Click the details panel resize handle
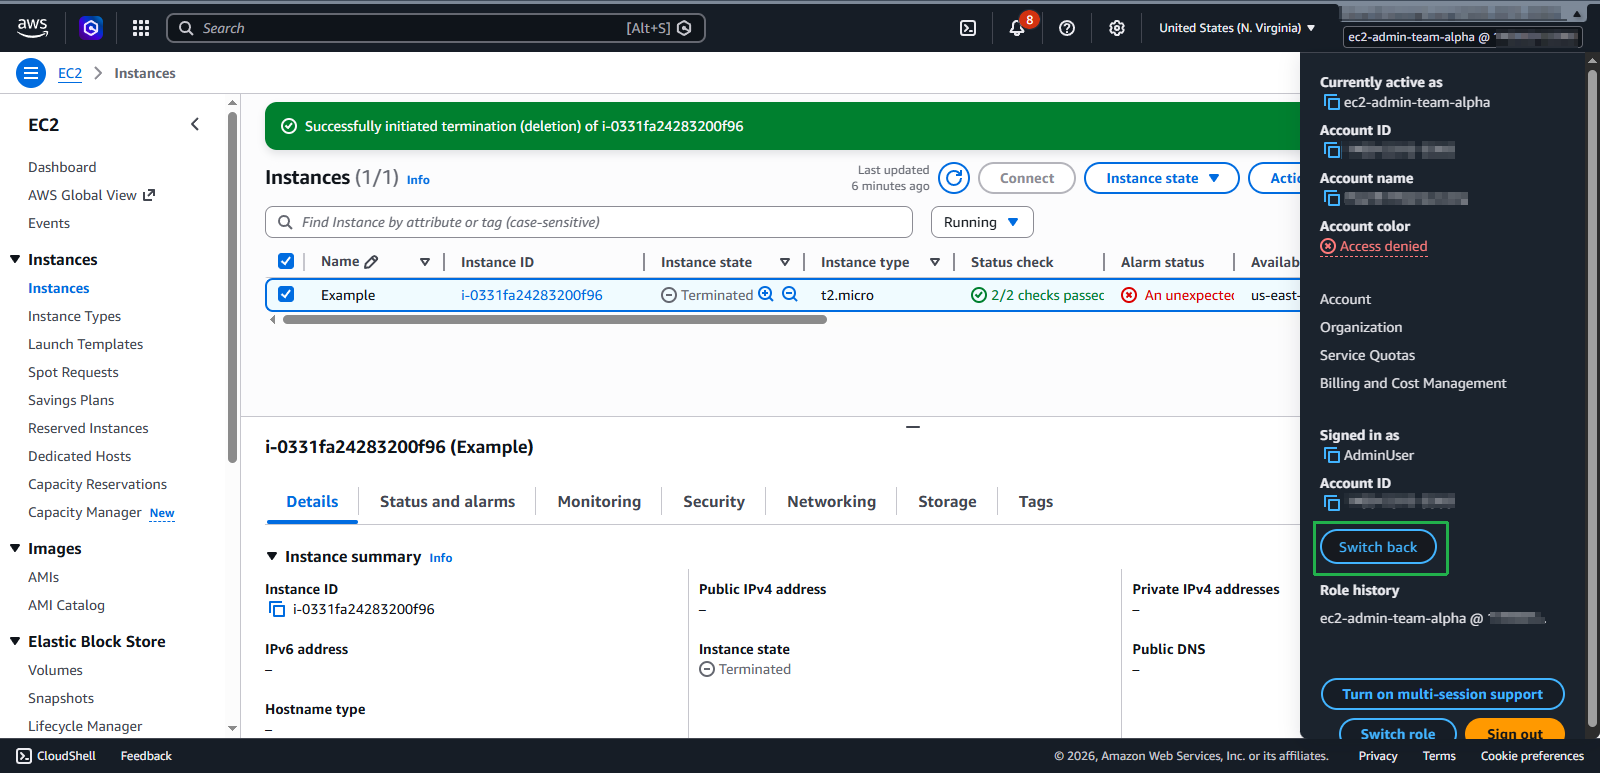Image resolution: width=1600 pixels, height=773 pixels. pyautogui.click(x=913, y=427)
